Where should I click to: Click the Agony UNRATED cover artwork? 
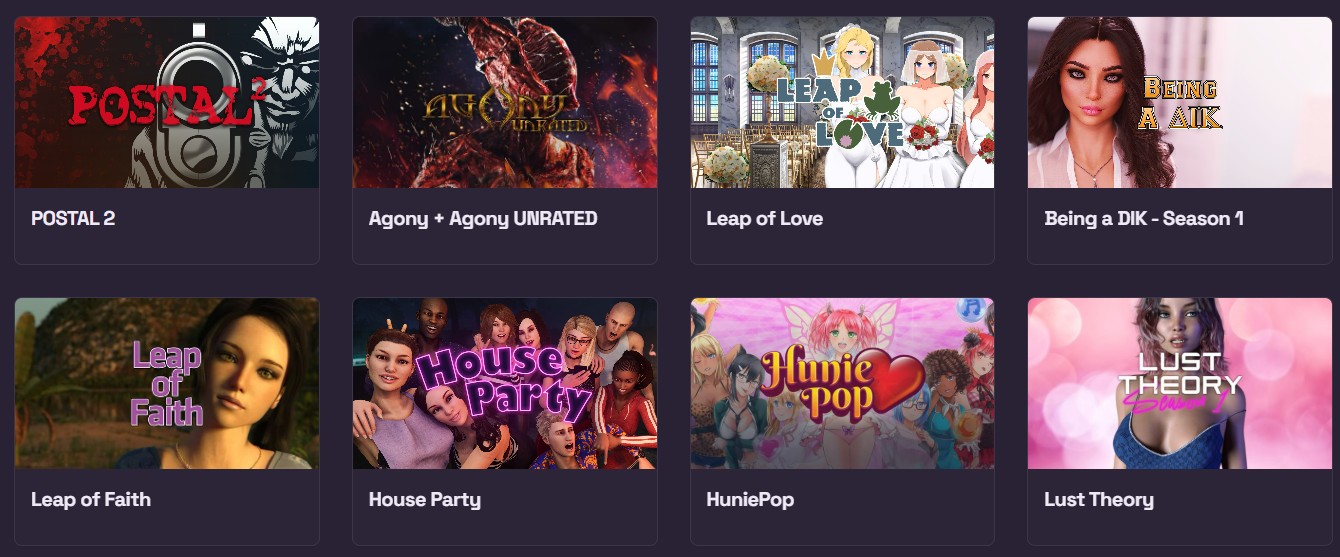click(505, 102)
